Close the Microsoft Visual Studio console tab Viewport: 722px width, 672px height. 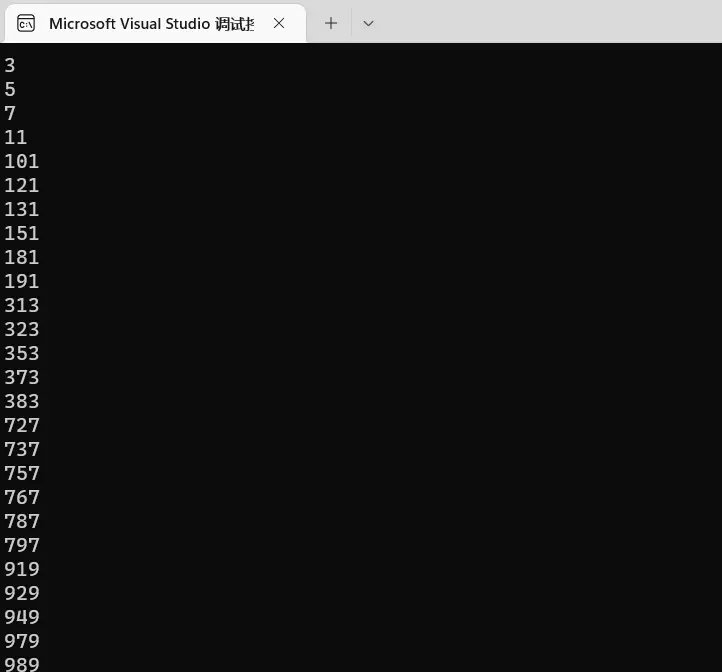pyautogui.click(x=279, y=23)
